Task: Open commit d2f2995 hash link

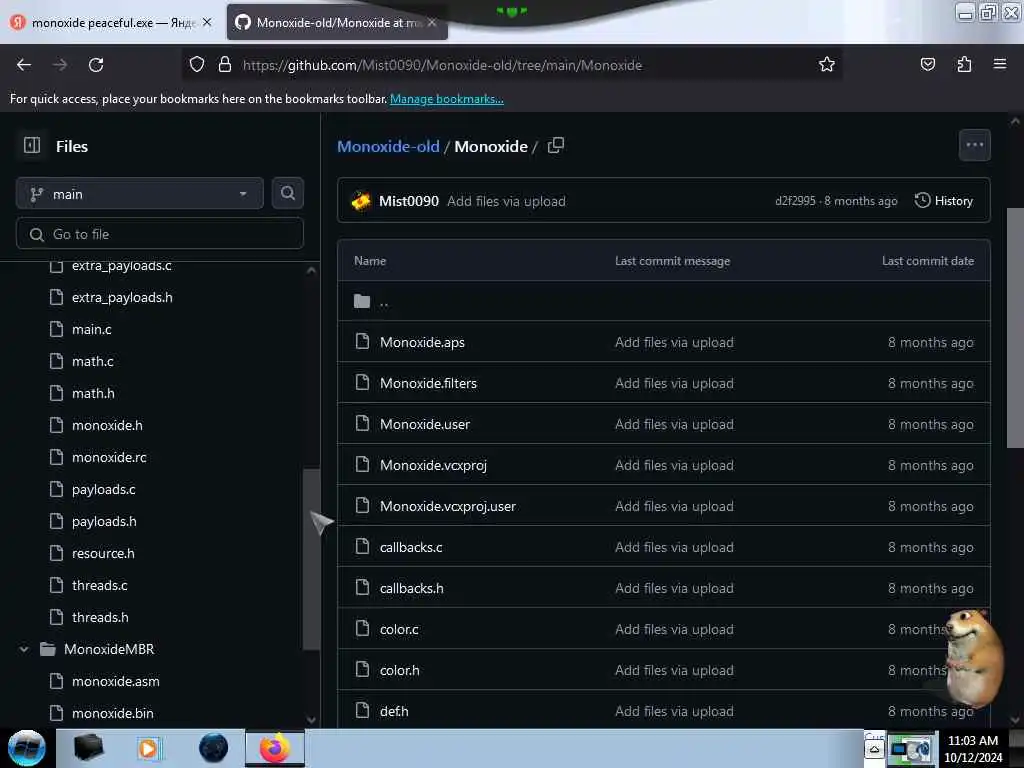Action: click(x=795, y=201)
